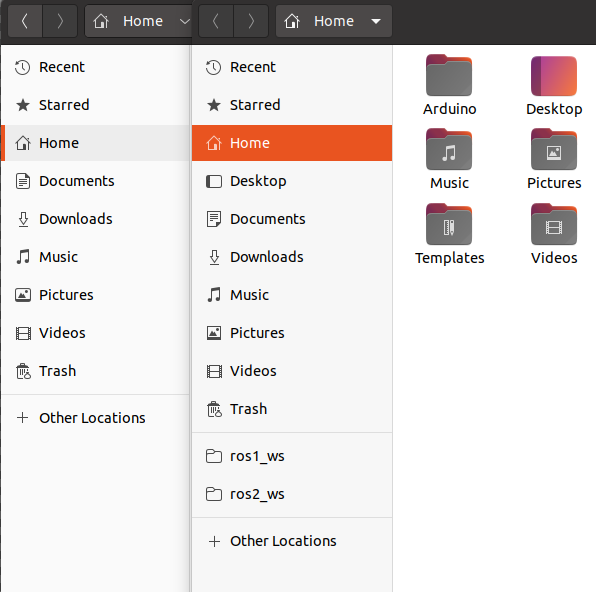This screenshot has height=592, width=596.
Task: Go back using left window's back arrow
Action: [x=25, y=21]
